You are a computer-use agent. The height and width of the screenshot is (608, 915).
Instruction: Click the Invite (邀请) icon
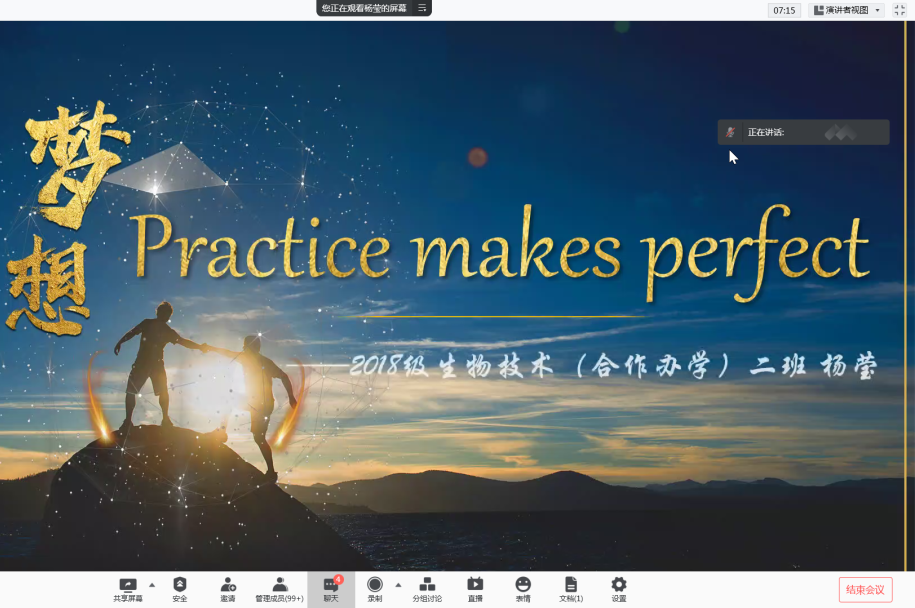228,585
